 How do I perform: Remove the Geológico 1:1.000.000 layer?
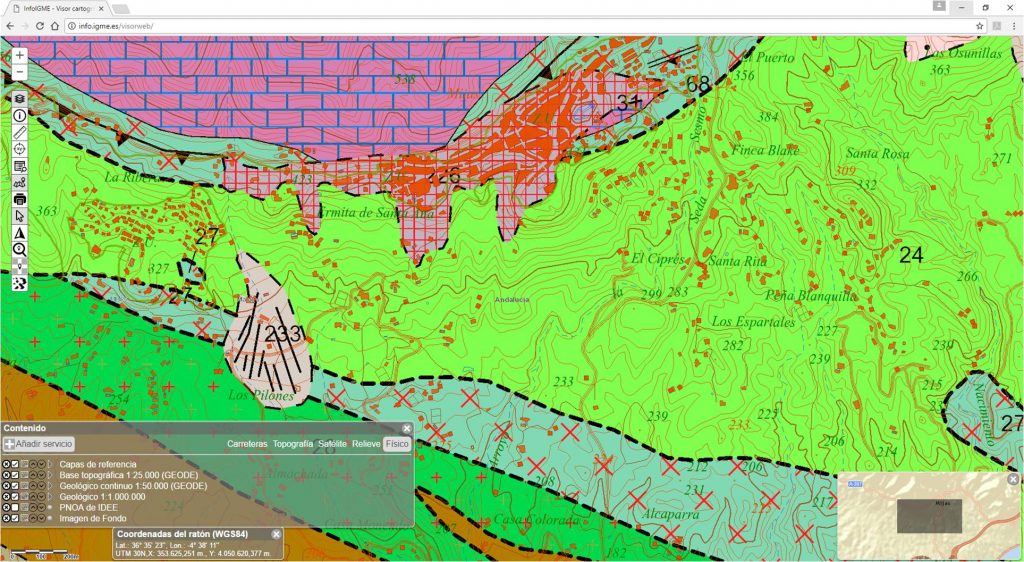coord(7,497)
